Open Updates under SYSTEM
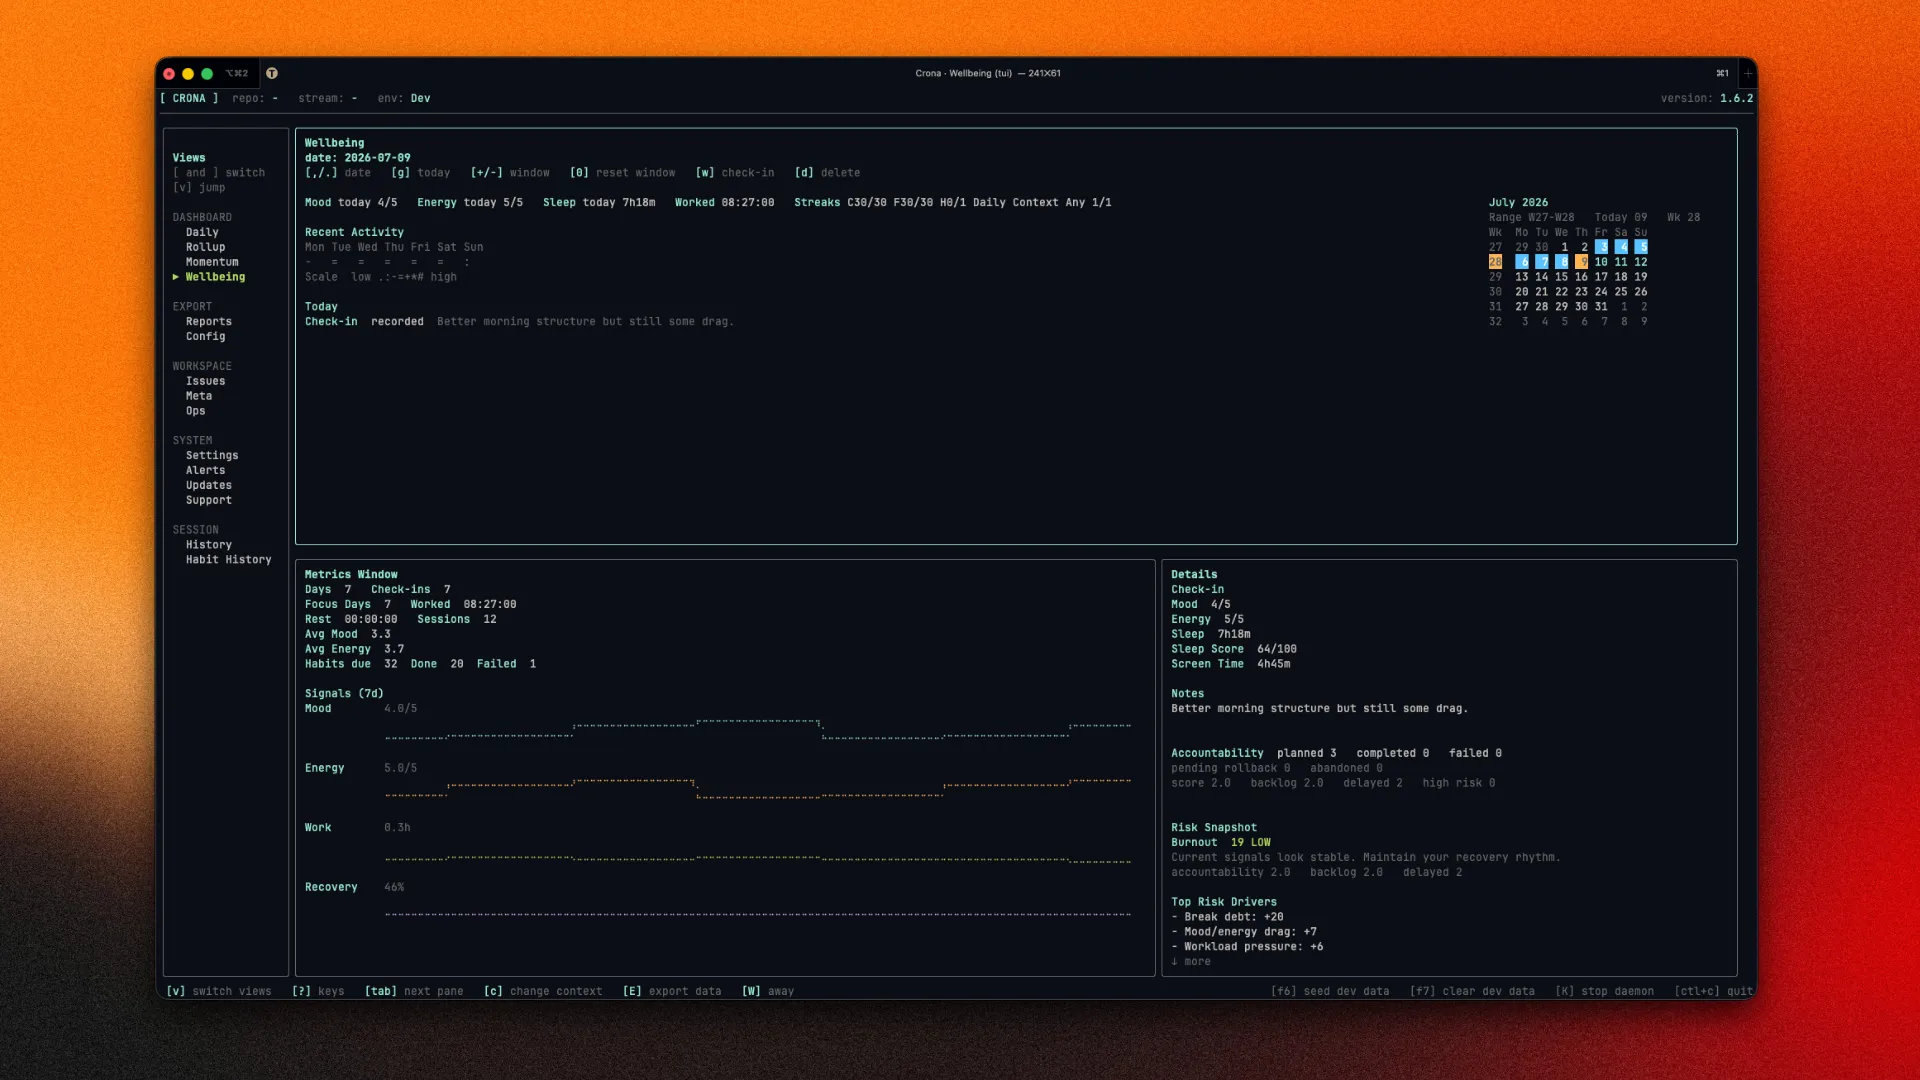This screenshot has width=1920, height=1080. [208, 486]
